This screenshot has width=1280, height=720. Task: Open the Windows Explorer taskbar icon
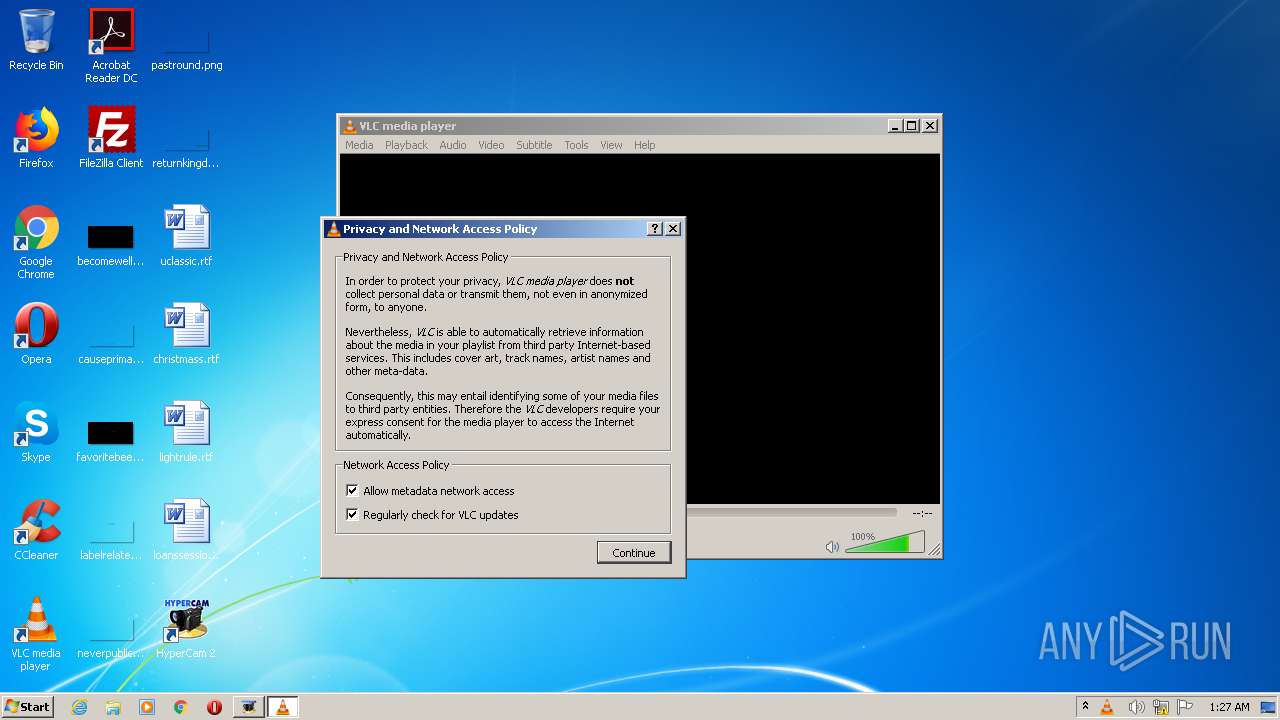coord(113,707)
